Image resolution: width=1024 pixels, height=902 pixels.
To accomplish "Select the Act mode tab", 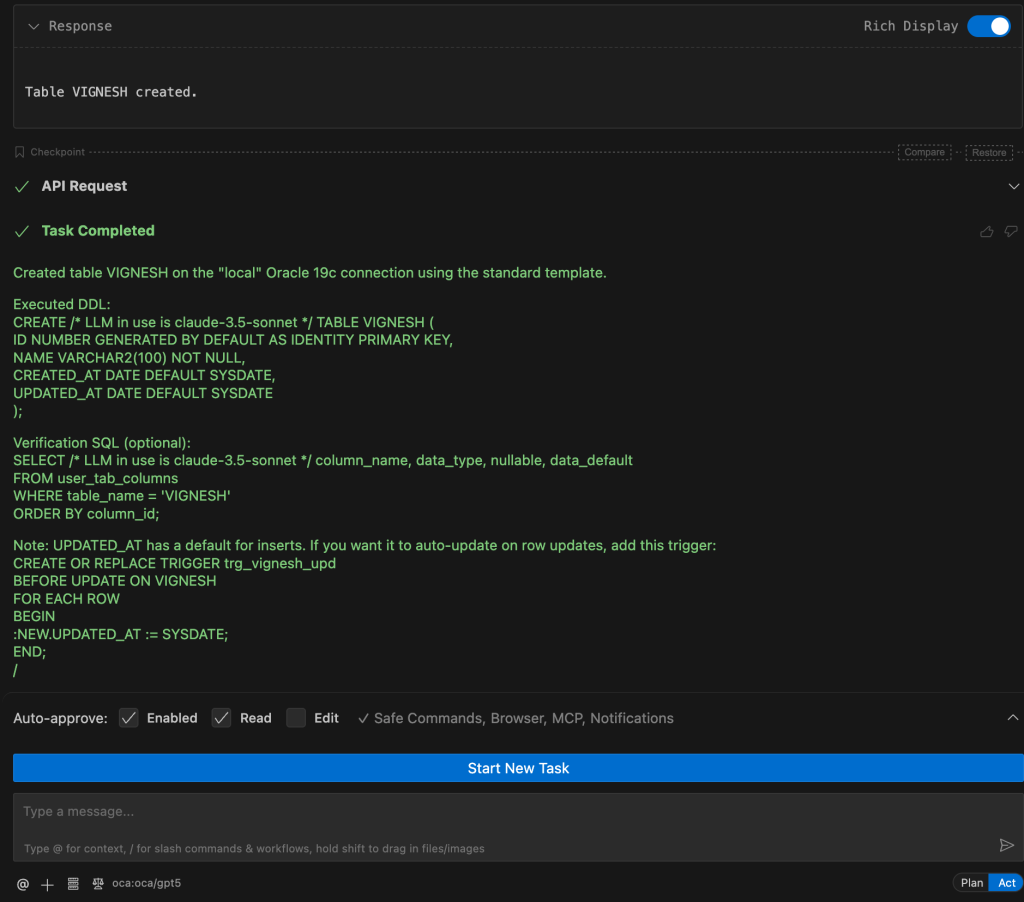I will pyautogui.click(x=1006, y=883).
